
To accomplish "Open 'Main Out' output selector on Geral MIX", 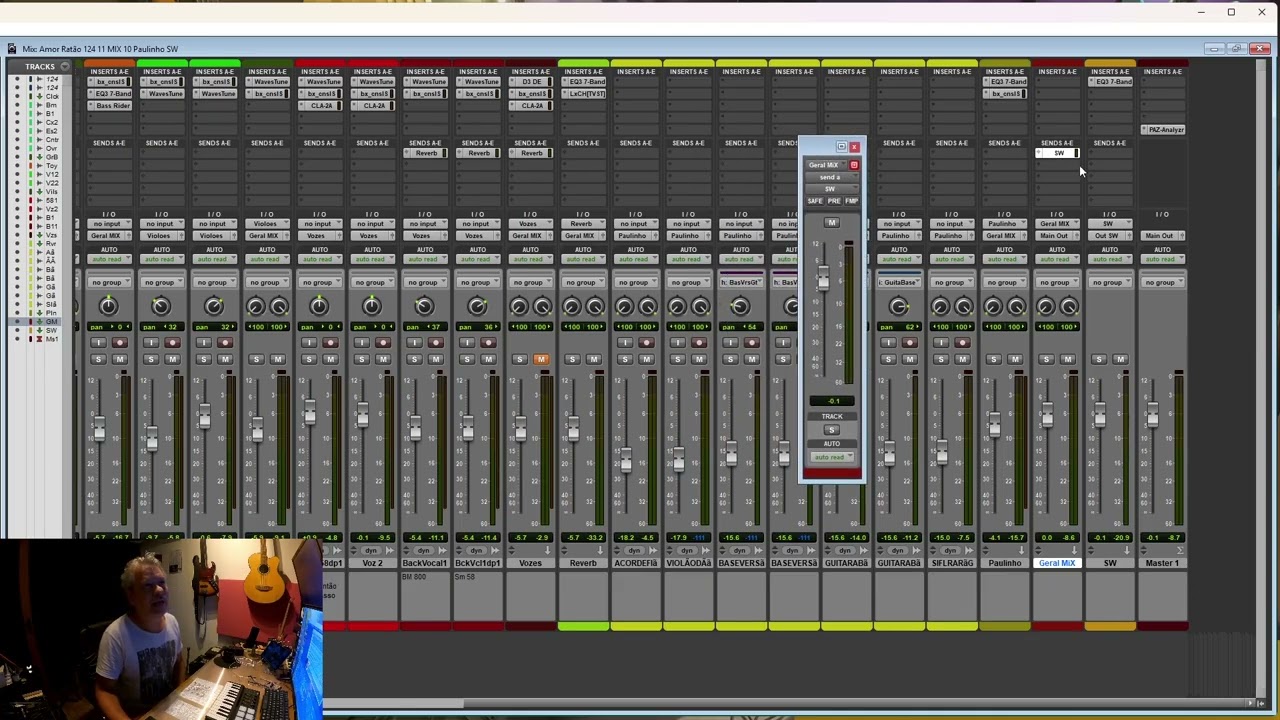I will pyautogui.click(x=1056, y=236).
